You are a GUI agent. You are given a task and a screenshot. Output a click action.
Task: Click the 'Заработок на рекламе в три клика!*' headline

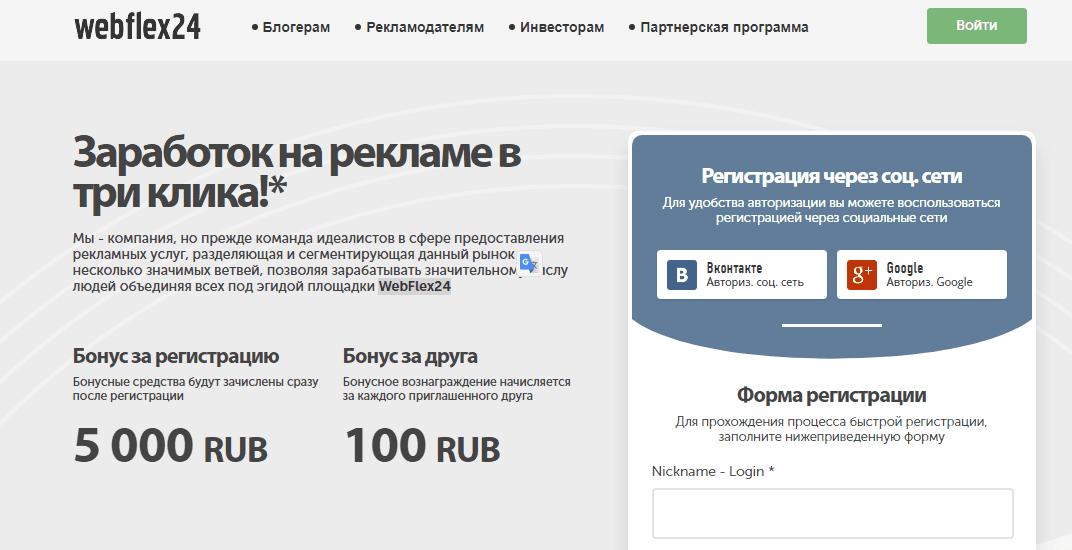pos(297,172)
